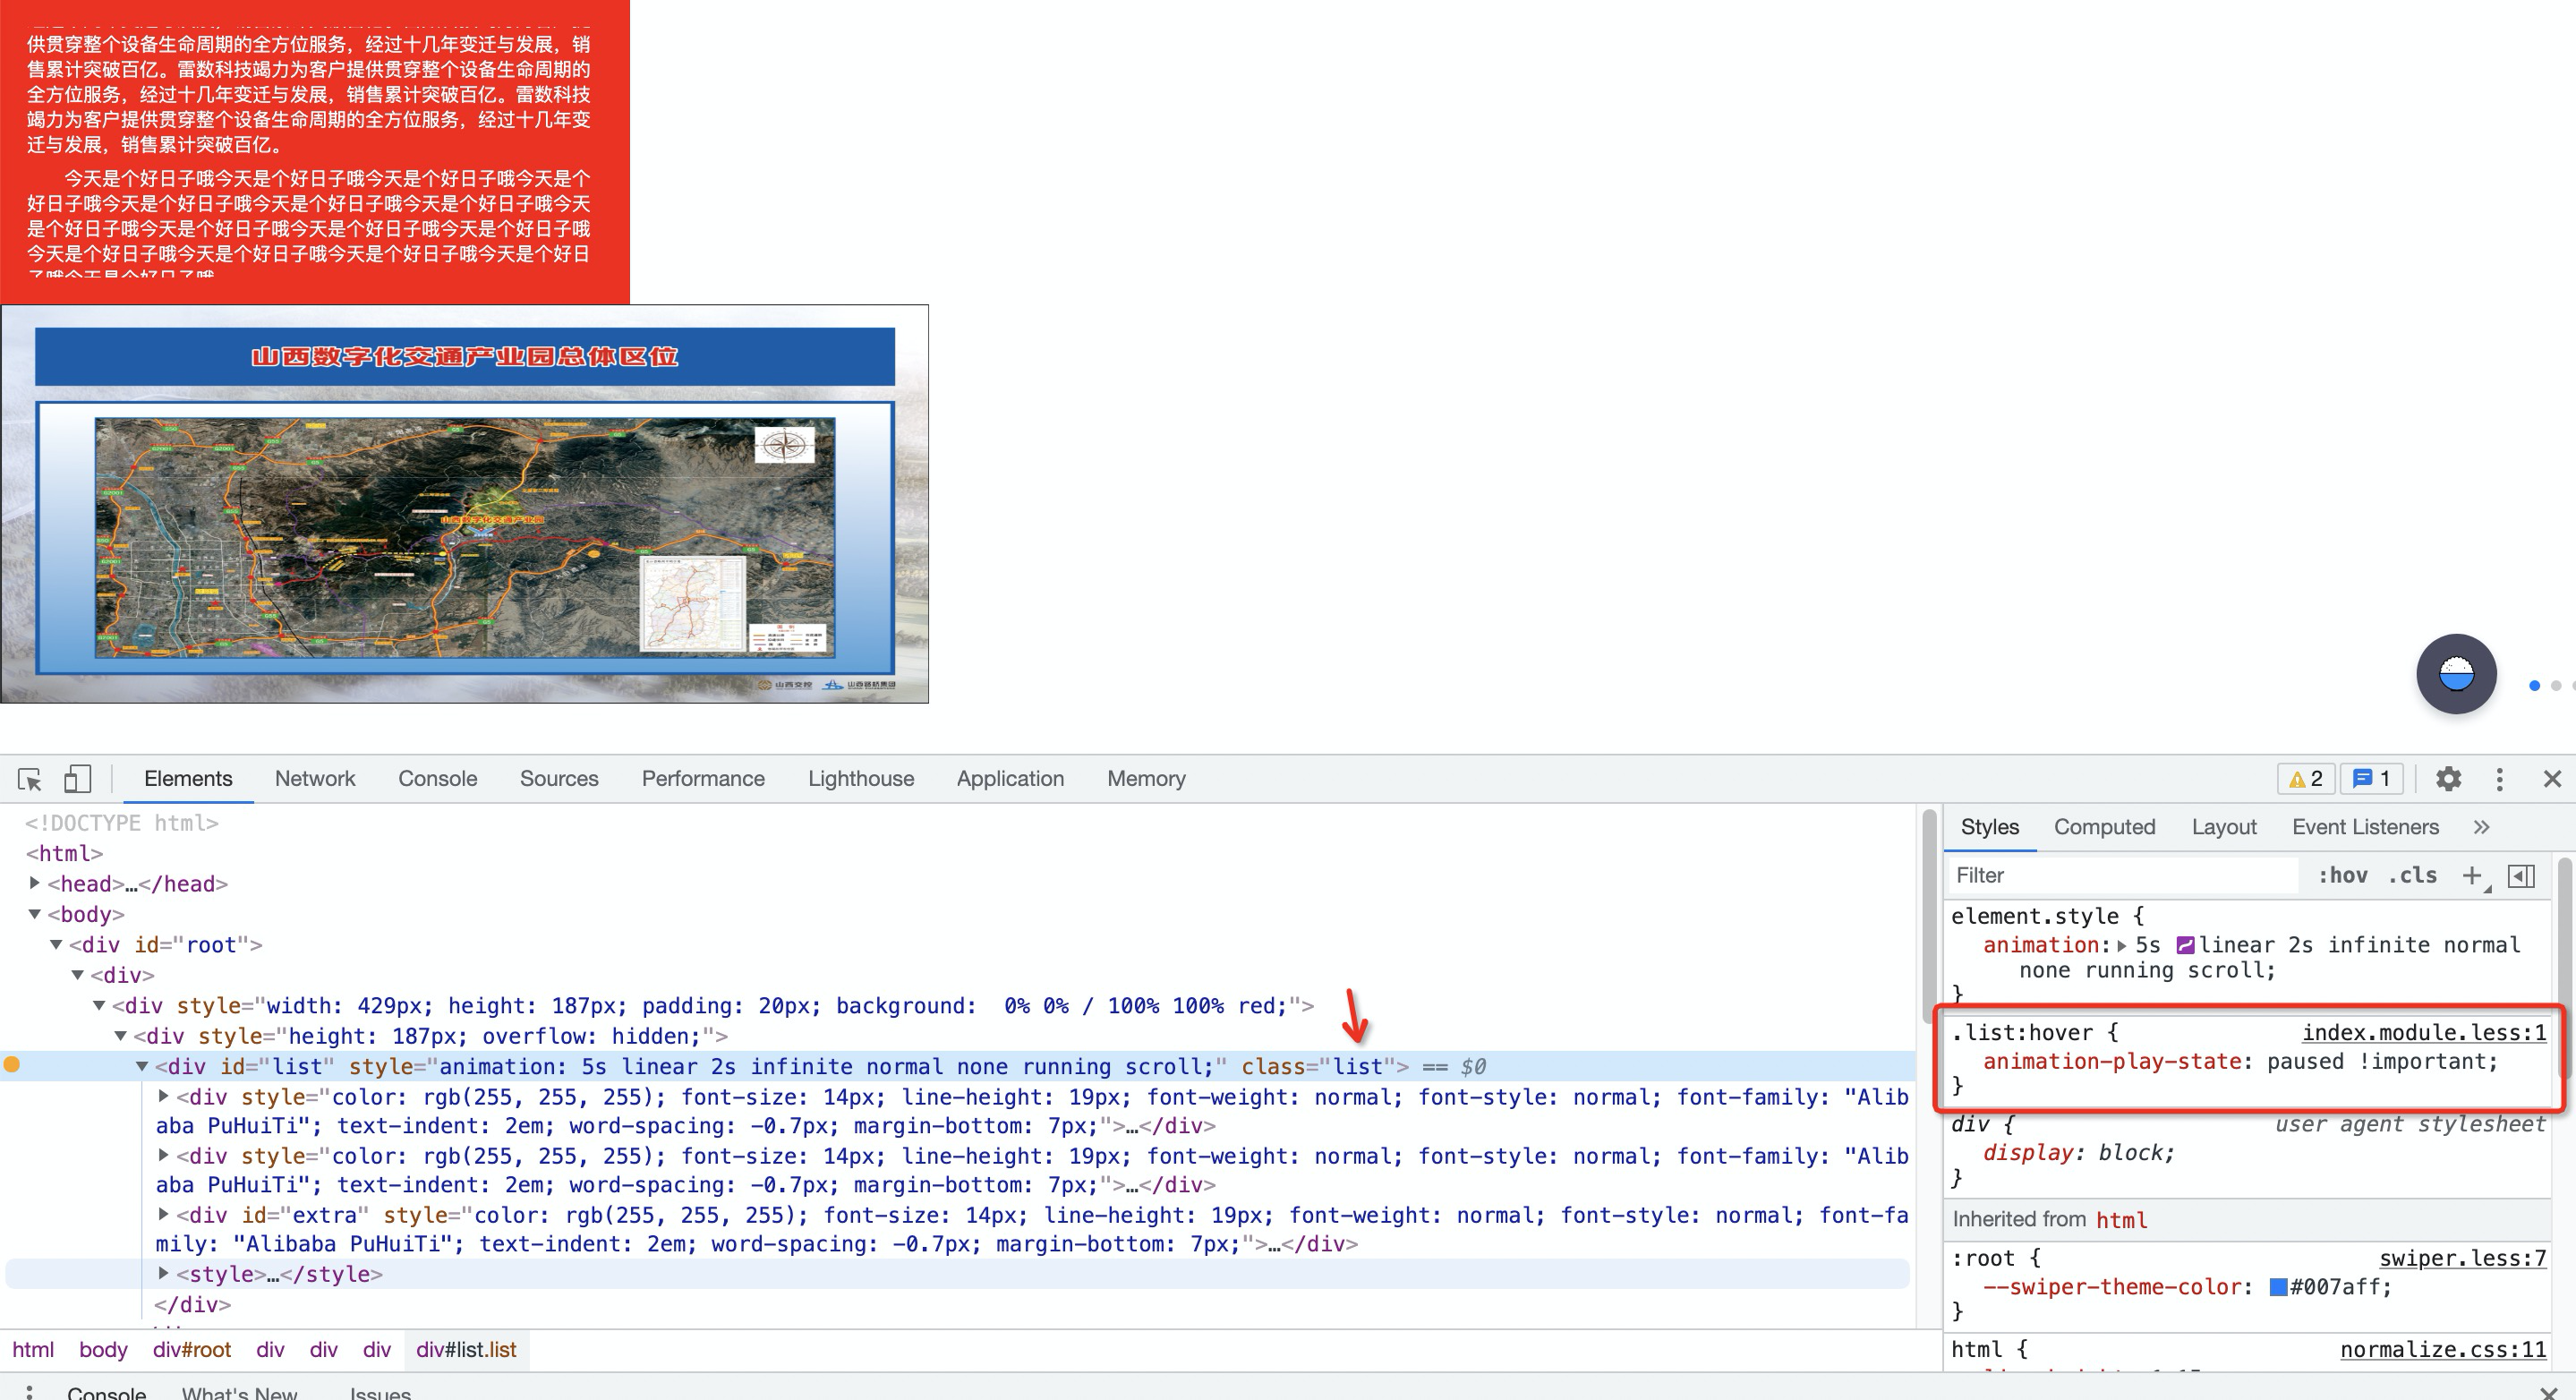Viewport: 2576px width, 1400px height.
Task: Toggle the computed styles sidebar icon
Action: click(x=2521, y=876)
